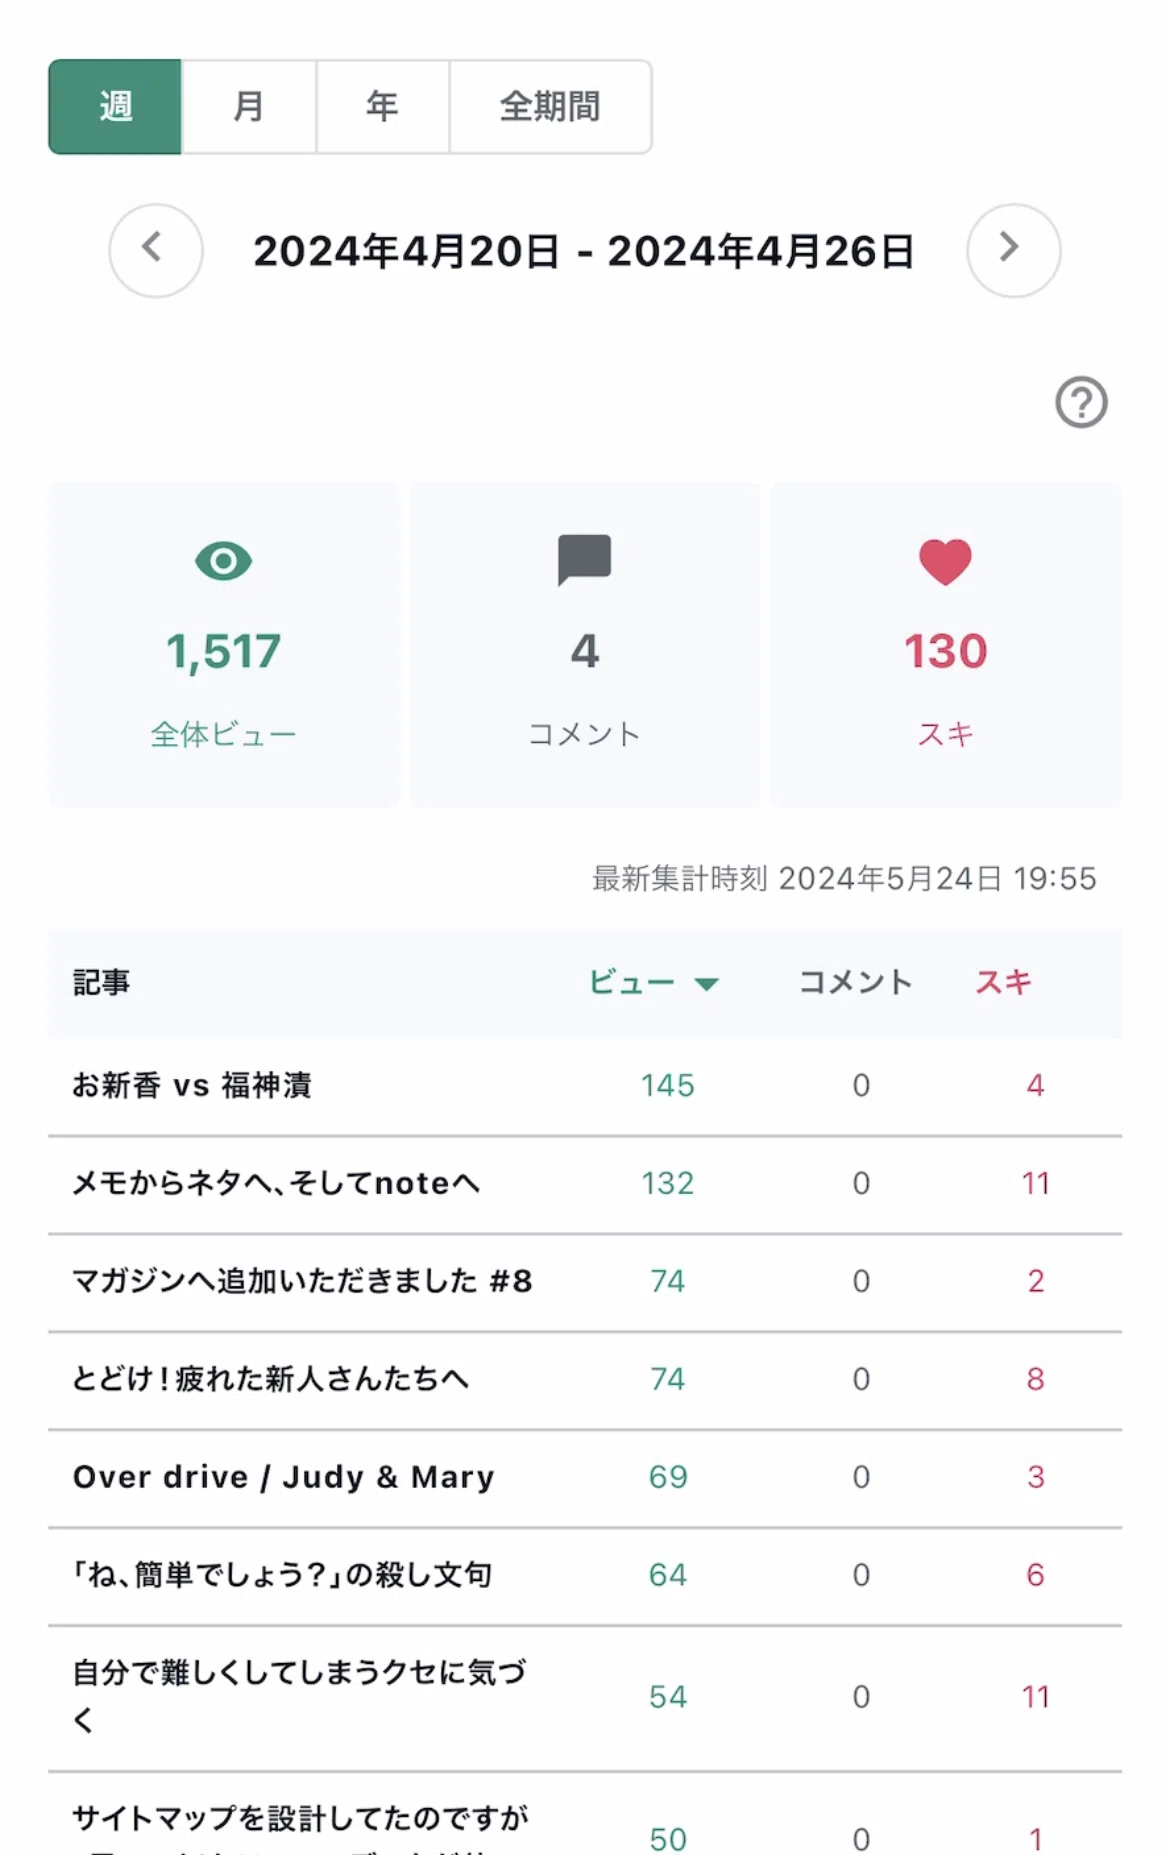Select the 全体ビュー summary card
The width and height of the screenshot is (1170, 1855).
[x=224, y=645]
